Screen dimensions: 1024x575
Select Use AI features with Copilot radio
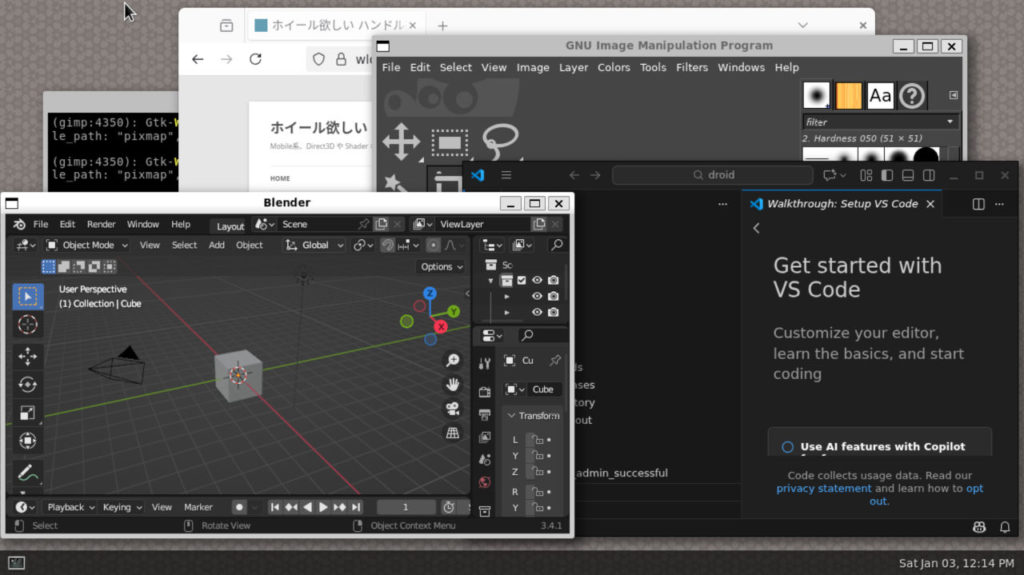click(788, 447)
